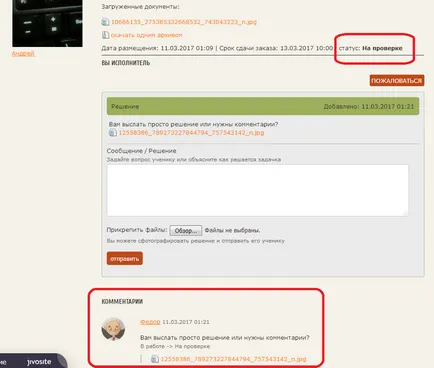Click the Добавлено: 11.03.2017 01:21 timestamp
The width and height of the screenshot is (434, 368).
[x=369, y=107]
